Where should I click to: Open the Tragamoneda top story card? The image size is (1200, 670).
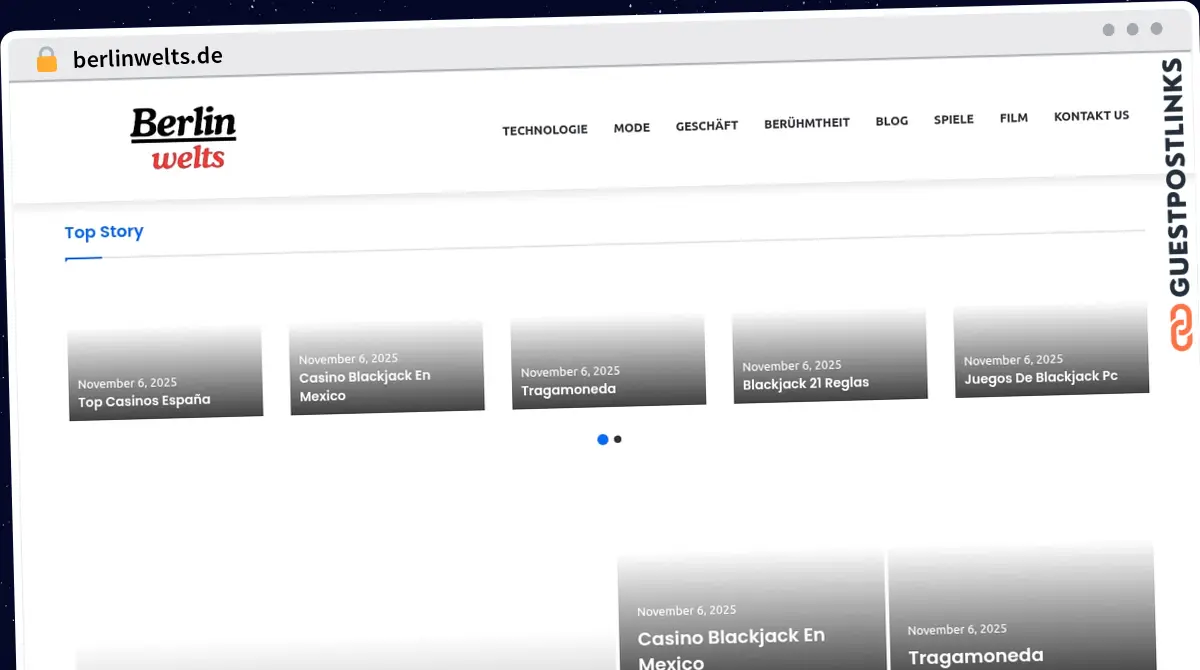(x=568, y=390)
